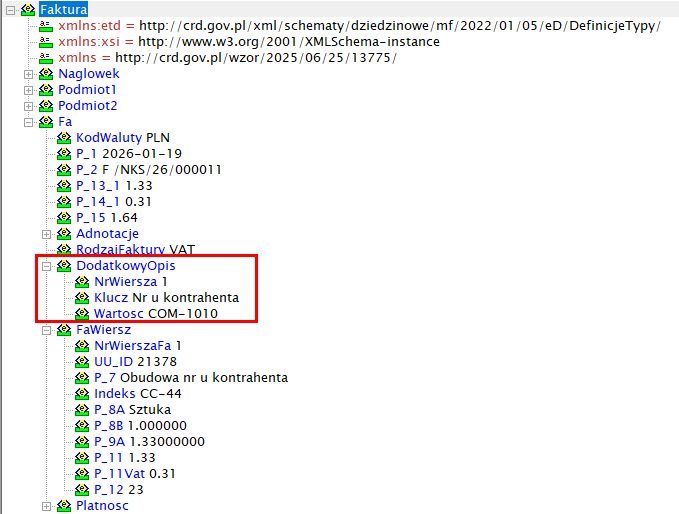Collapse the root Faktura tree
The image size is (679, 514).
pyautogui.click(x=10, y=10)
